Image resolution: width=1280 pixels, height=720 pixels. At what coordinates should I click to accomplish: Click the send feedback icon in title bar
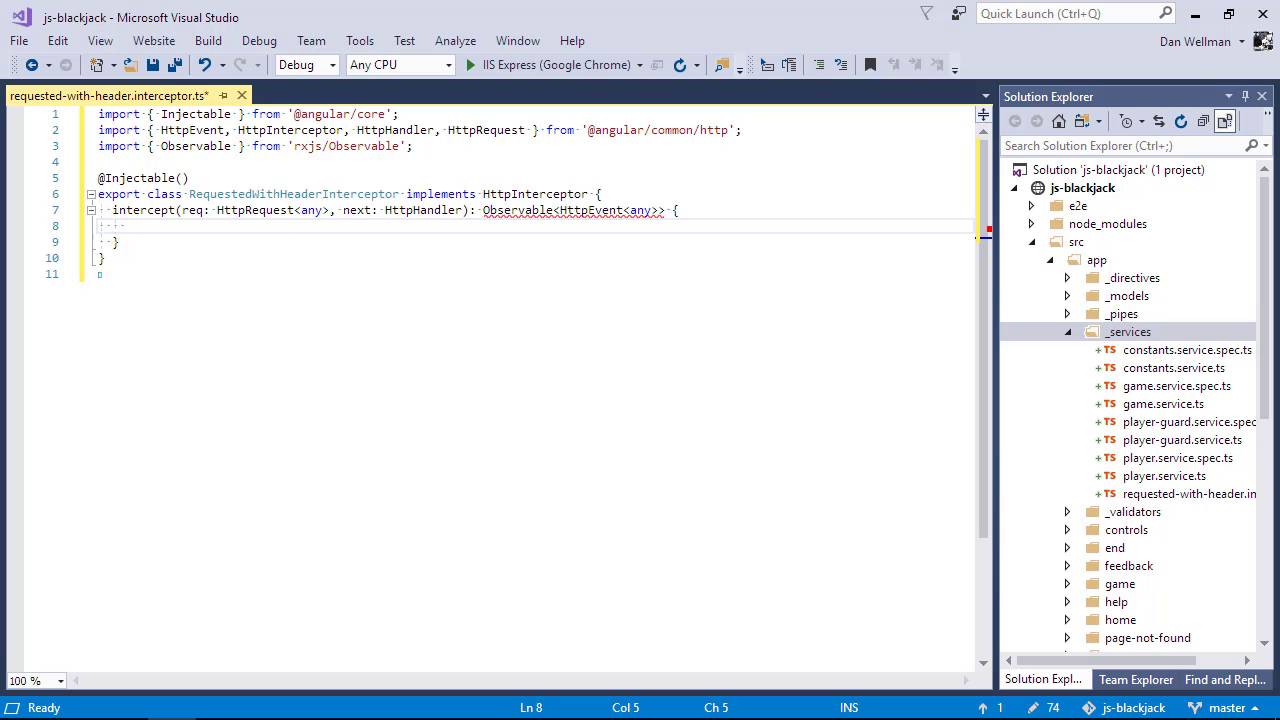(959, 13)
